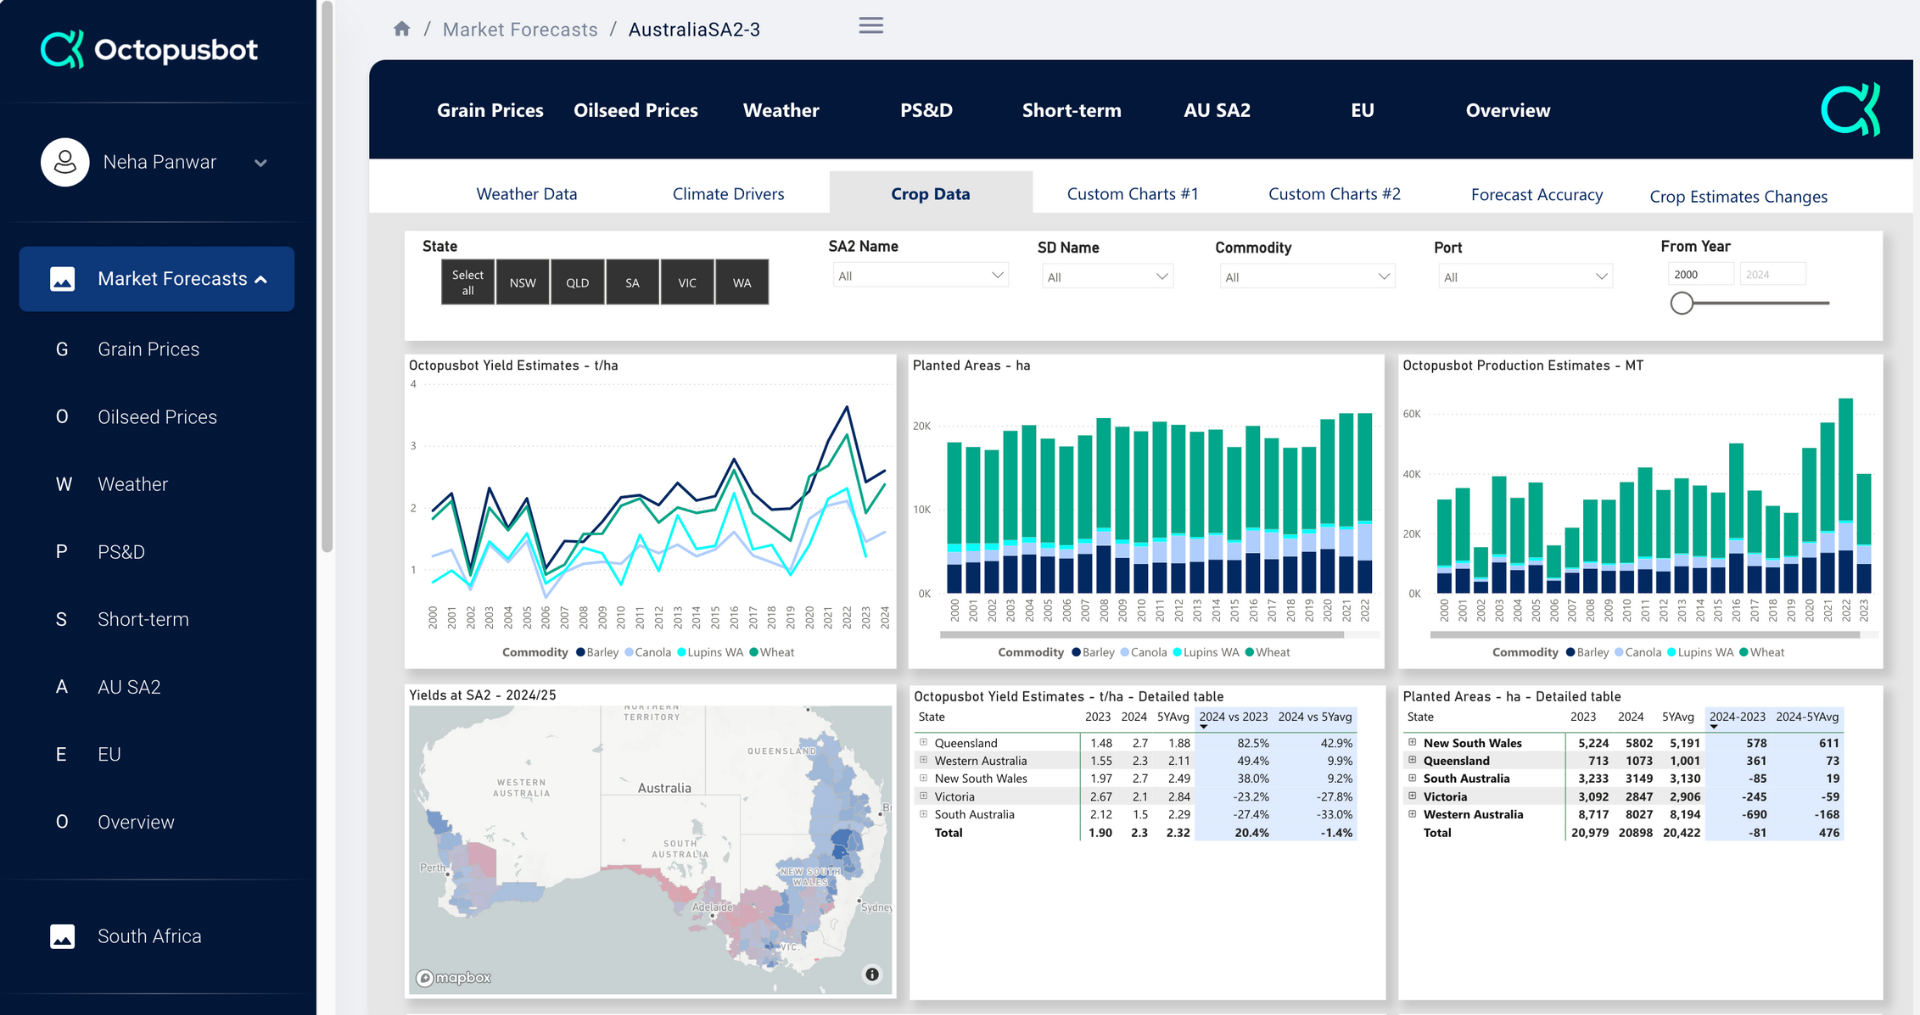1920x1015 pixels.
Task: Open the SA2 Name dropdown
Action: (x=920, y=275)
